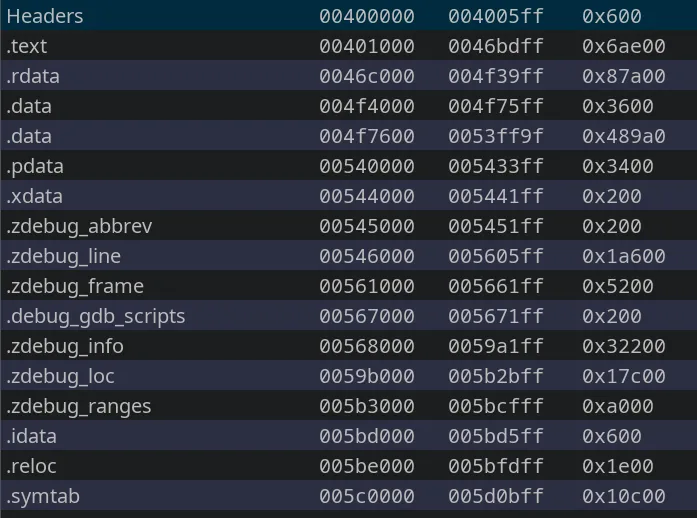Click end address 0046bdff
This screenshot has width=697, height=518.
[x=496, y=46]
